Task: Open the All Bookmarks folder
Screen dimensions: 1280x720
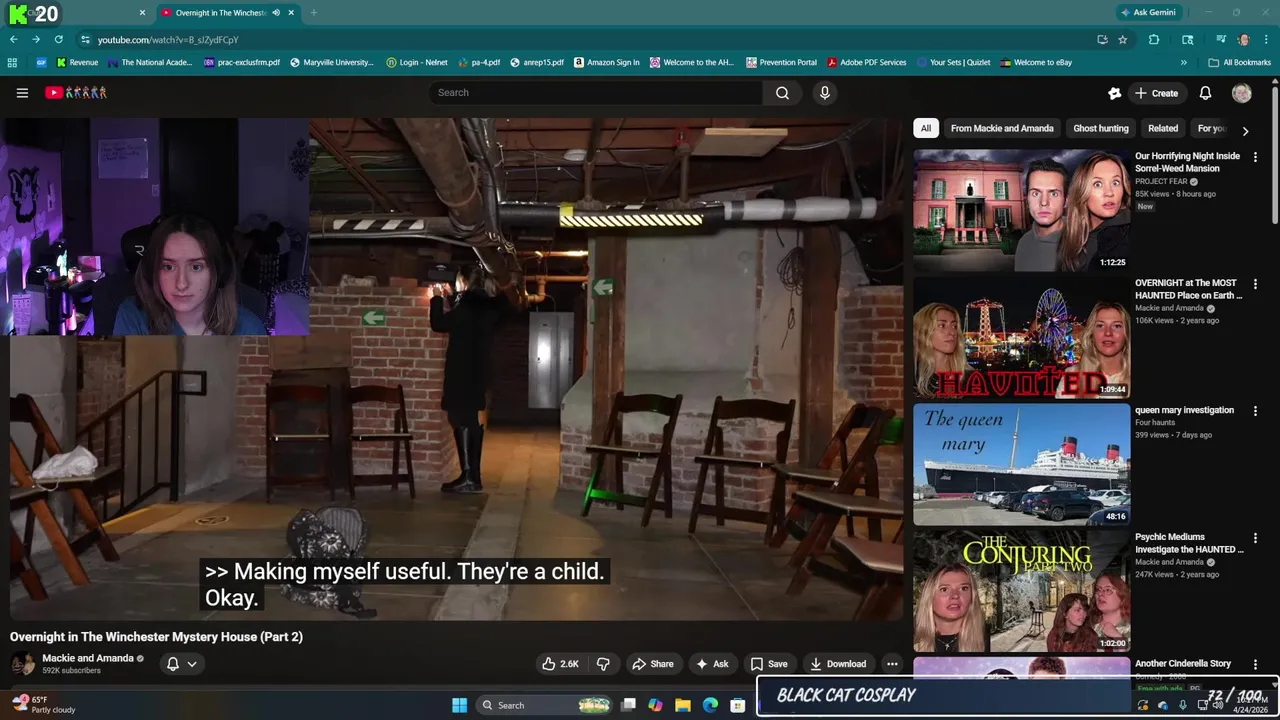Action: coord(1240,62)
